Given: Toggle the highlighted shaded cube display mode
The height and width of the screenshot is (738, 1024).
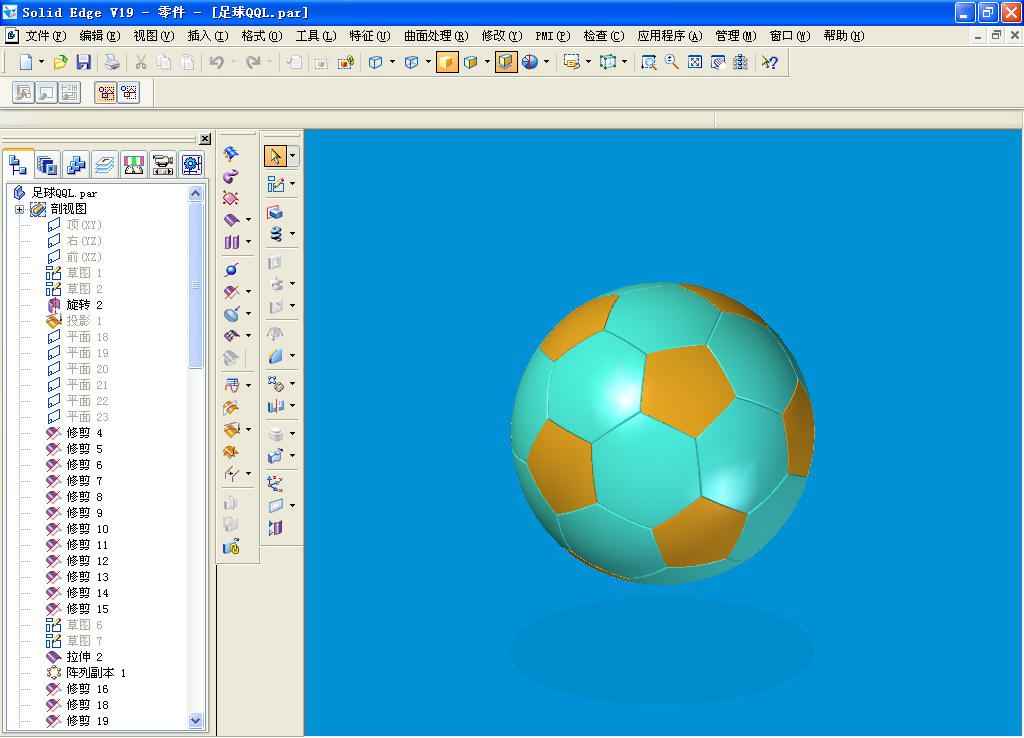Looking at the screenshot, I should pos(447,62).
